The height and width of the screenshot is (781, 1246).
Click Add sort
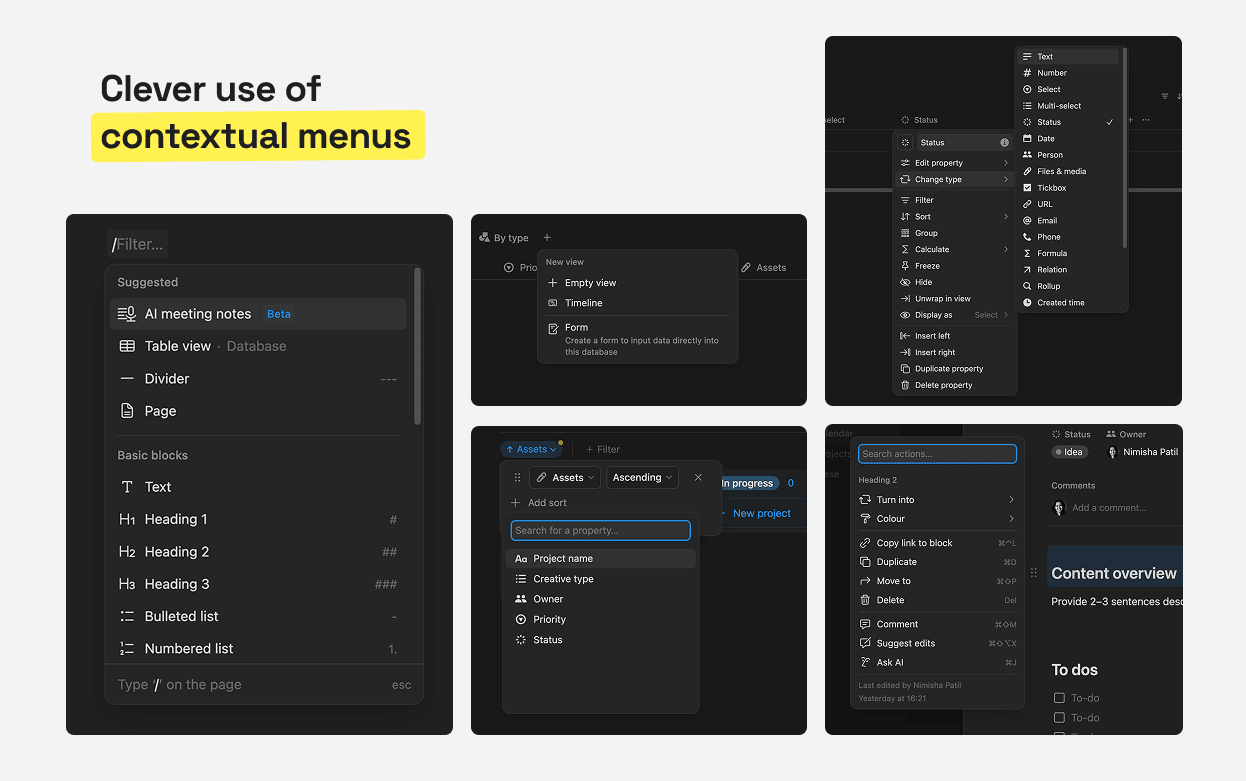point(539,503)
